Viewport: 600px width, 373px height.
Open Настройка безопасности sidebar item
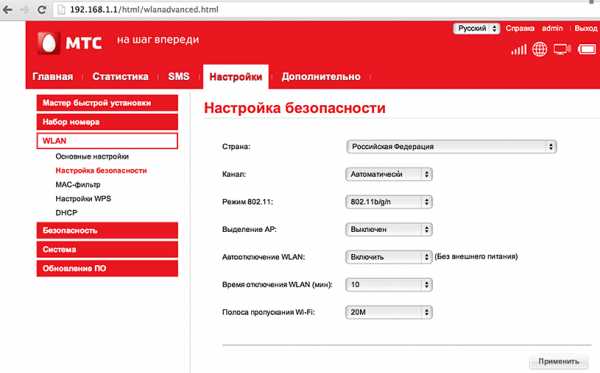click(x=101, y=170)
